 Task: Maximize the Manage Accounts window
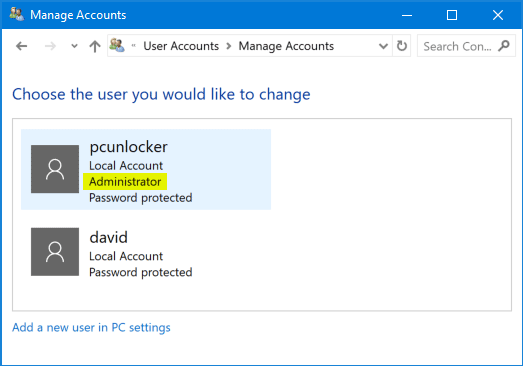[x=452, y=15]
